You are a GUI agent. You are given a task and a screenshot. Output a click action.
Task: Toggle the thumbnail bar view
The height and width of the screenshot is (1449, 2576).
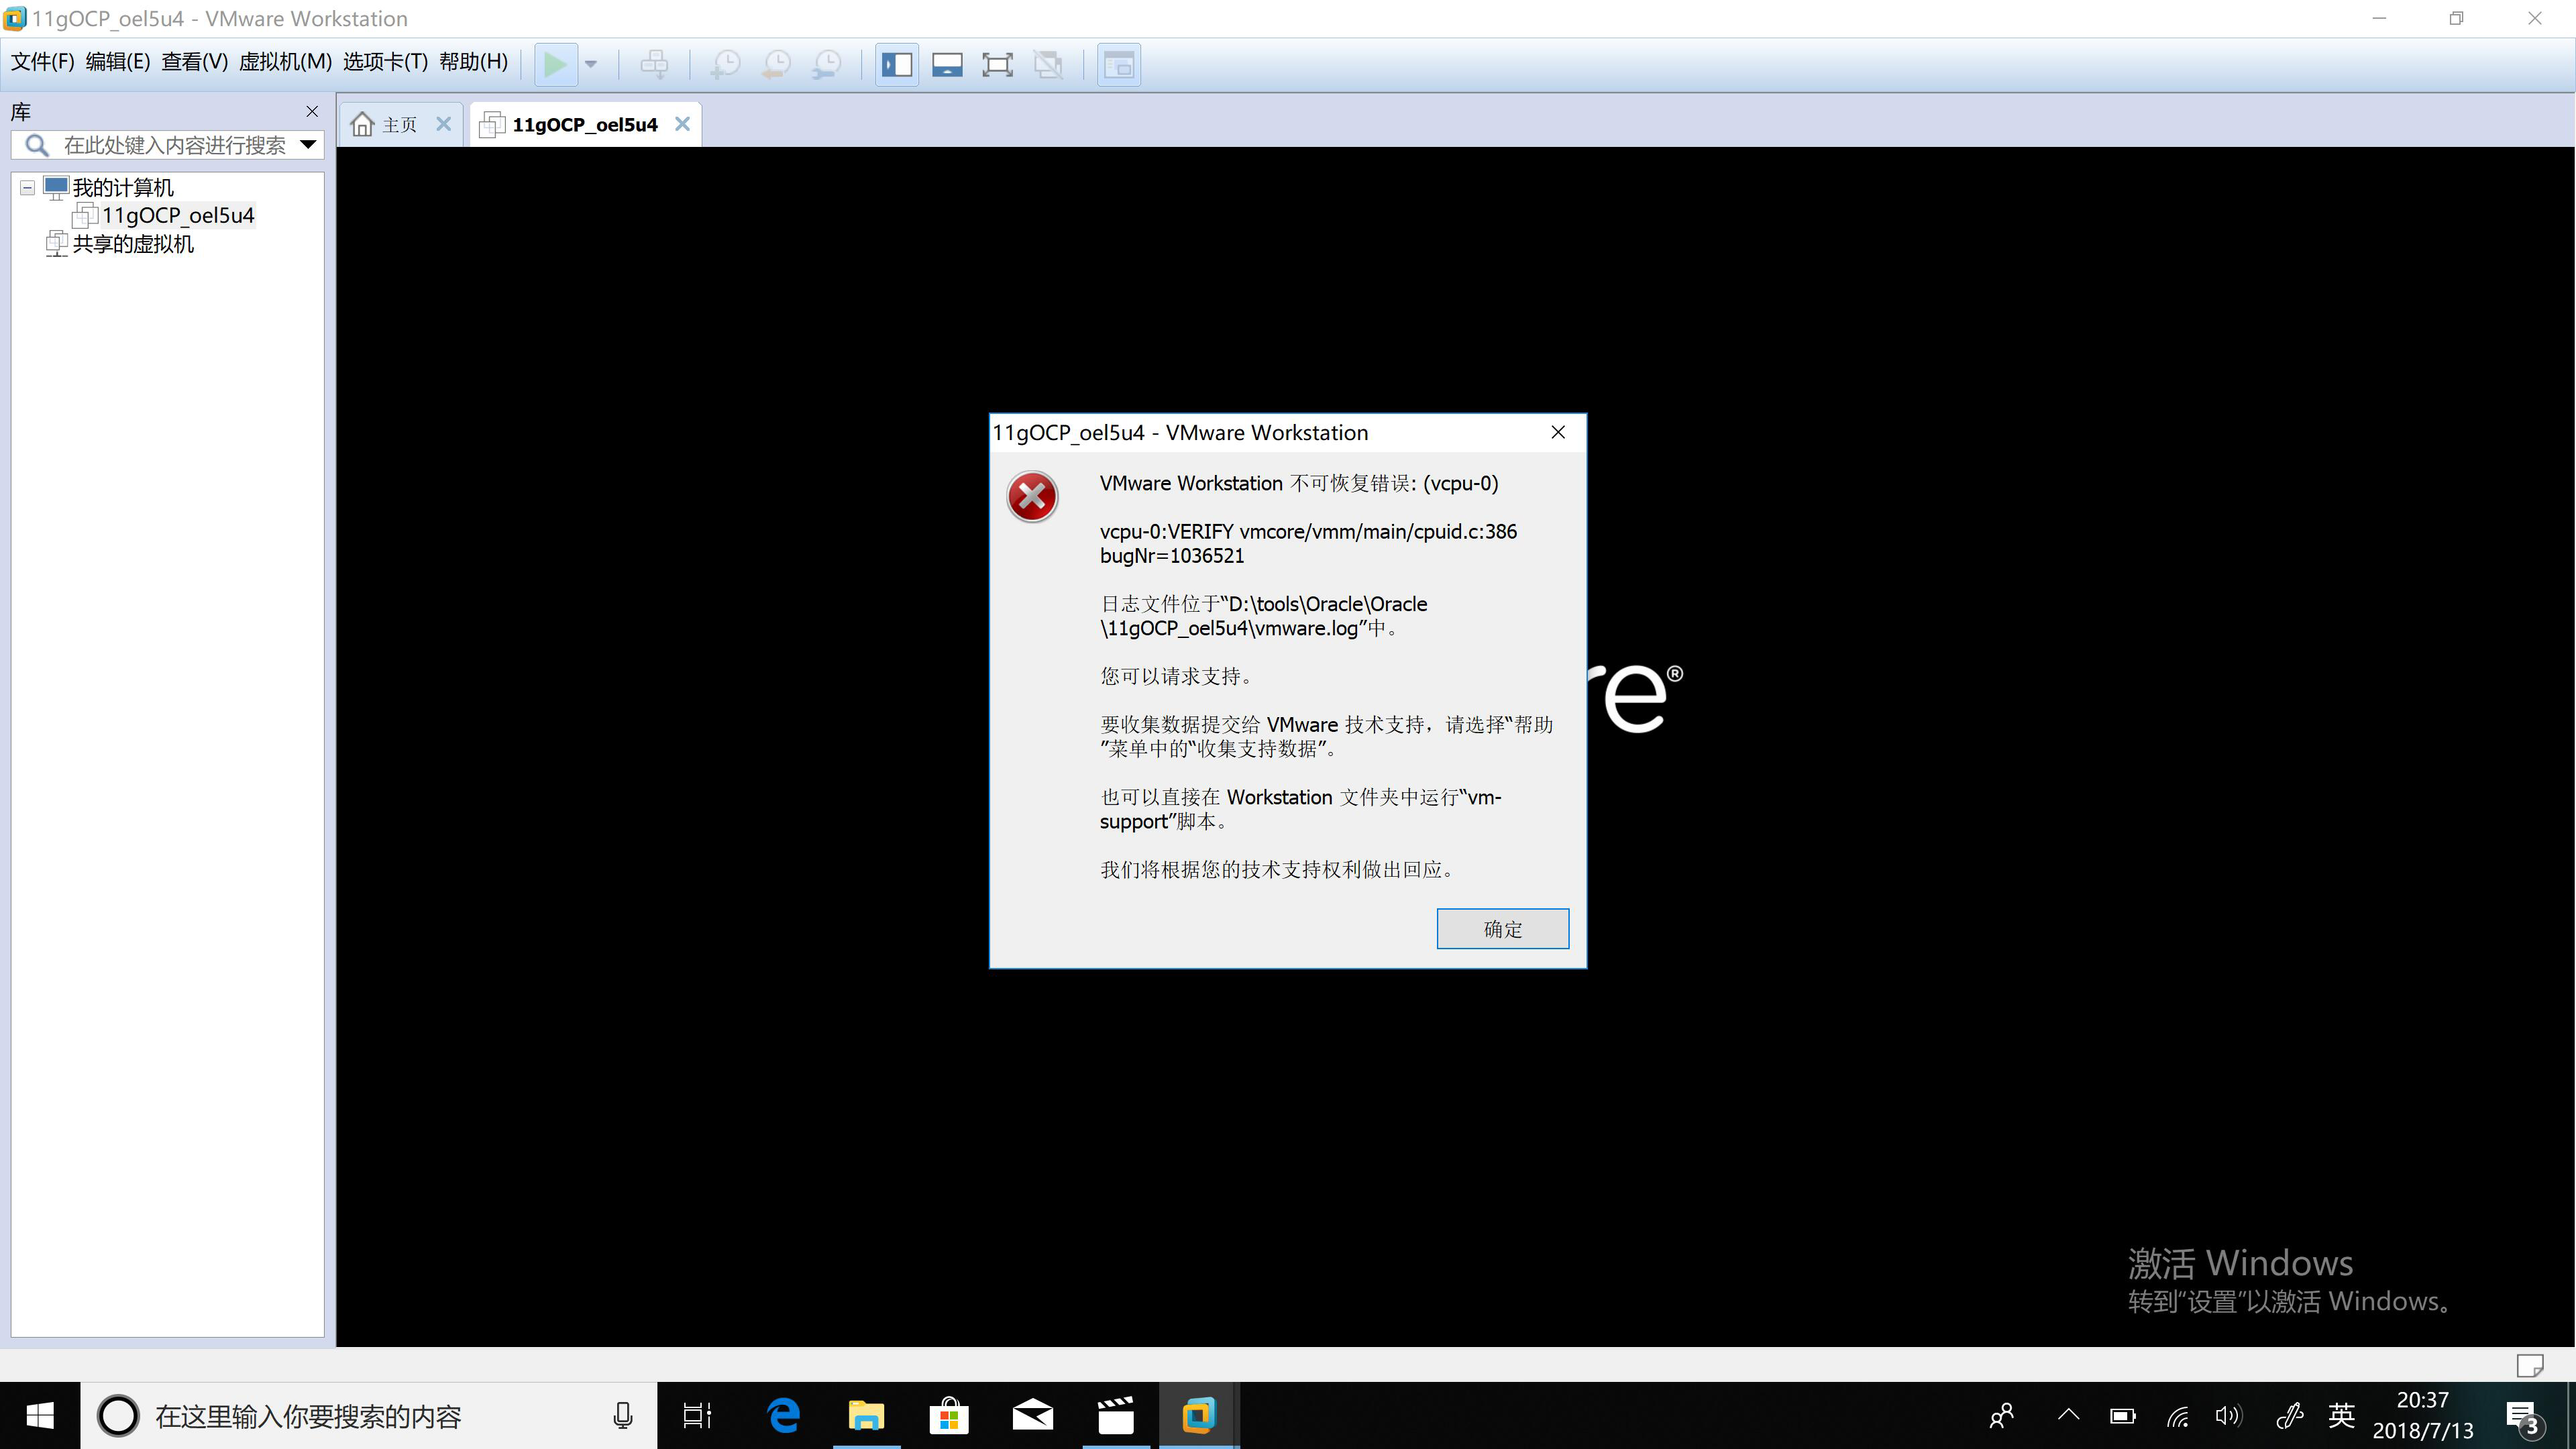pyautogui.click(x=947, y=65)
